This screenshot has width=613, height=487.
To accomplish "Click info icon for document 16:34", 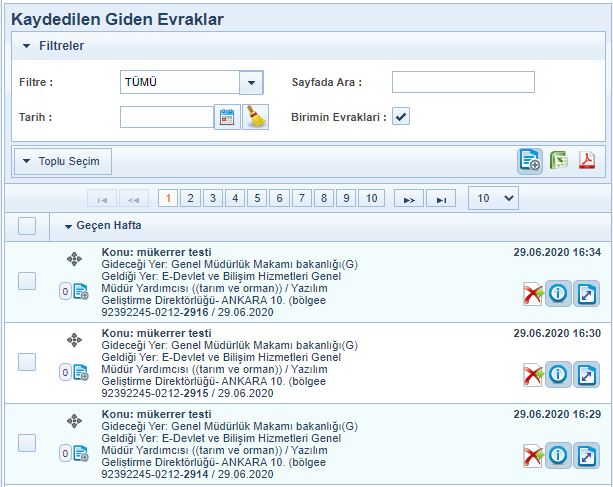I will tap(559, 293).
